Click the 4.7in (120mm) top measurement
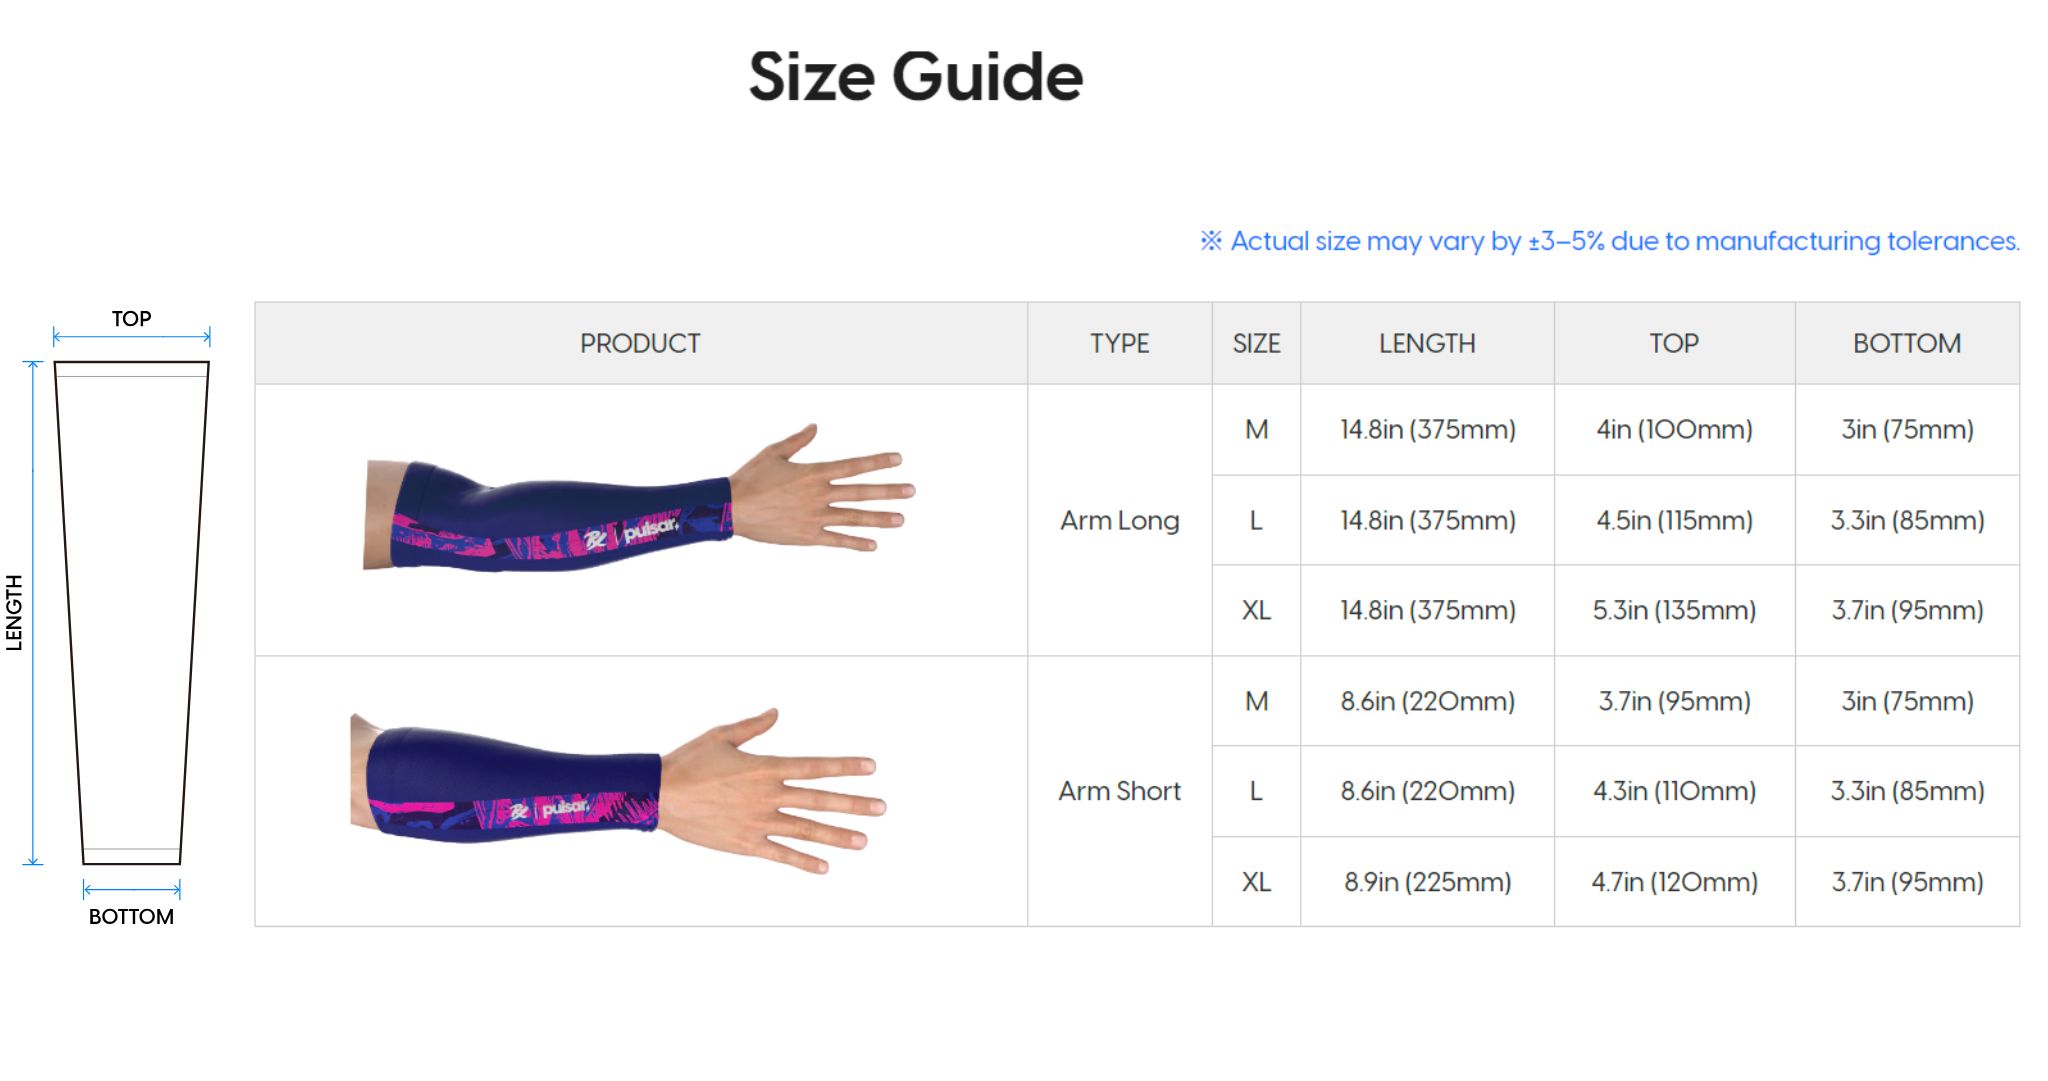2048x1081 pixels. pyautogui.click(x=1674, y=882)
